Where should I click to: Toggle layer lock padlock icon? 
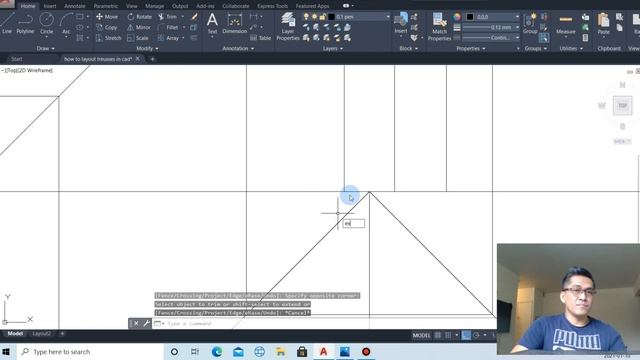point(322,17)
